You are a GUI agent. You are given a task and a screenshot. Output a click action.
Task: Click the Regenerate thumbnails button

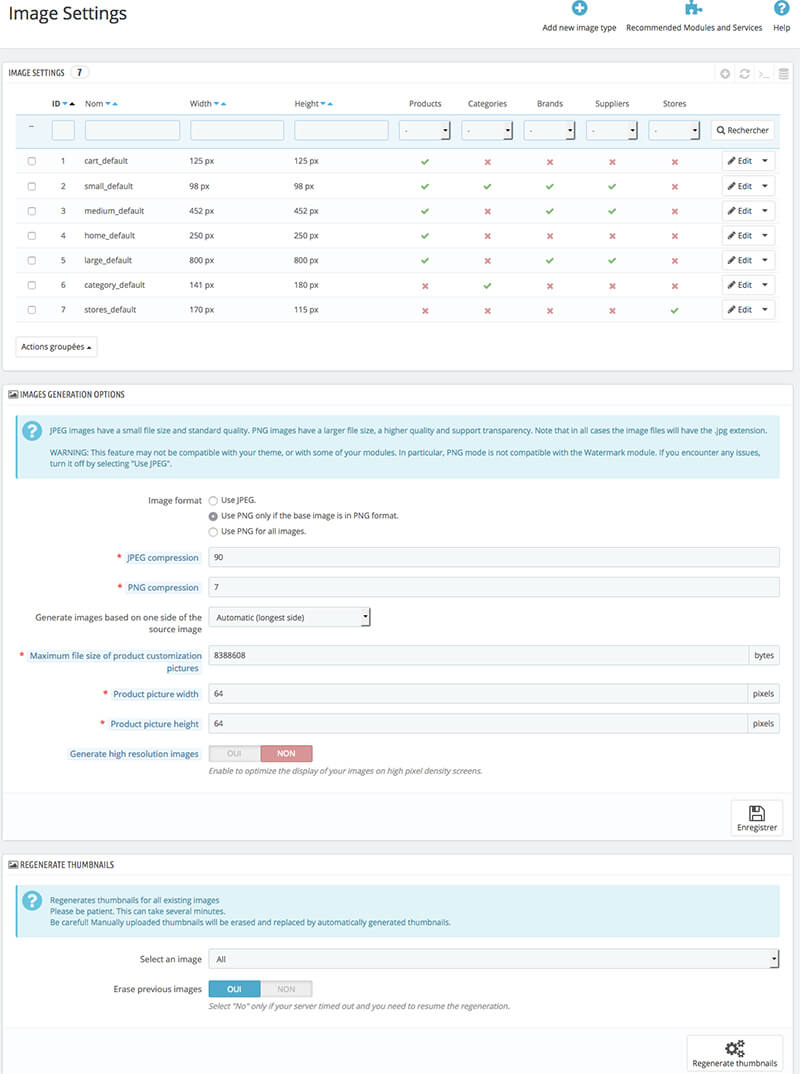(734, 1053)
